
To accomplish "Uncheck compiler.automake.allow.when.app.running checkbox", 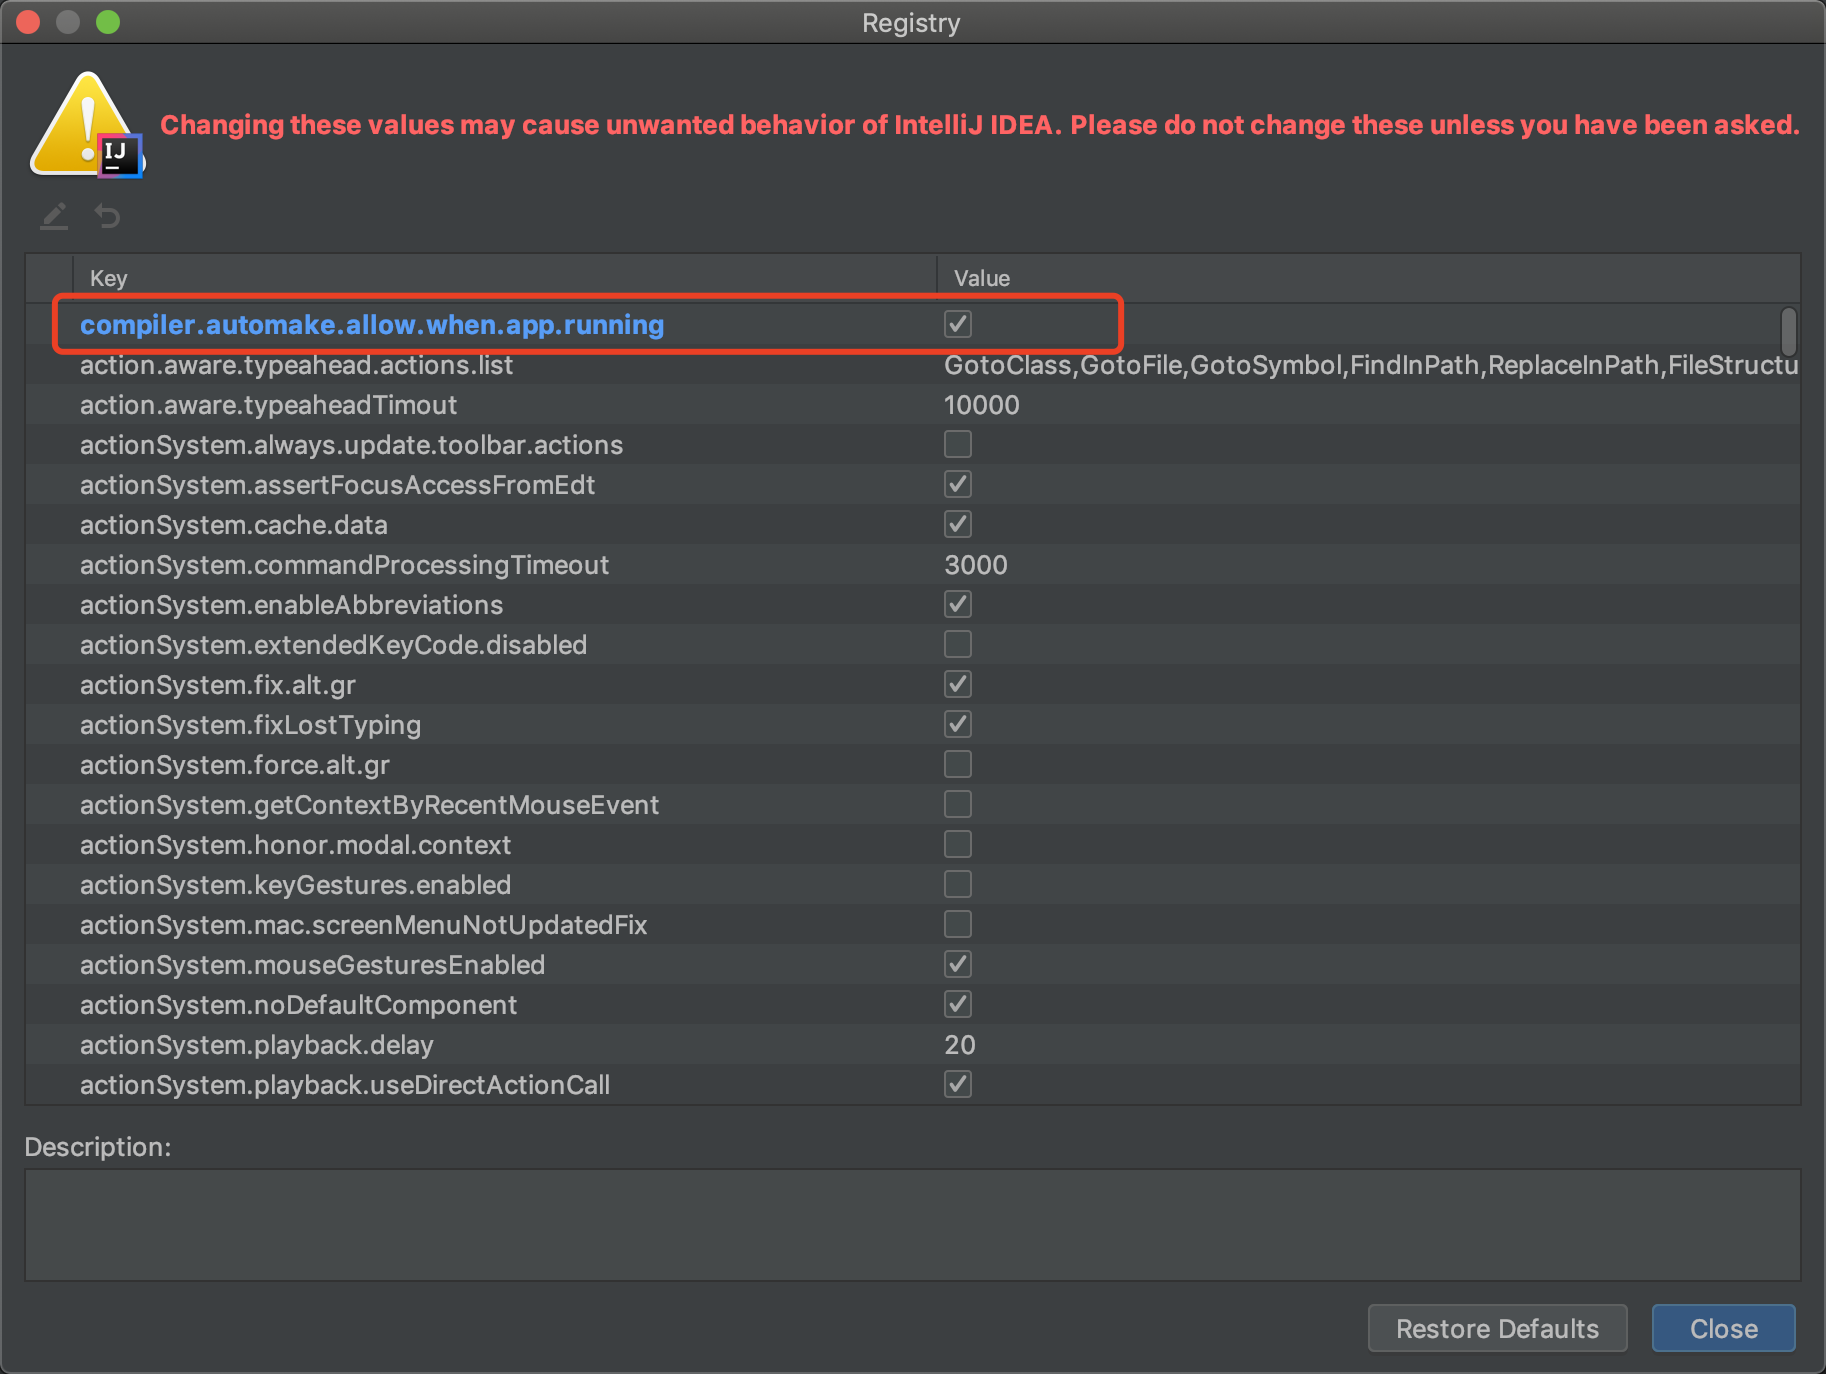I will tap(958, 324).
